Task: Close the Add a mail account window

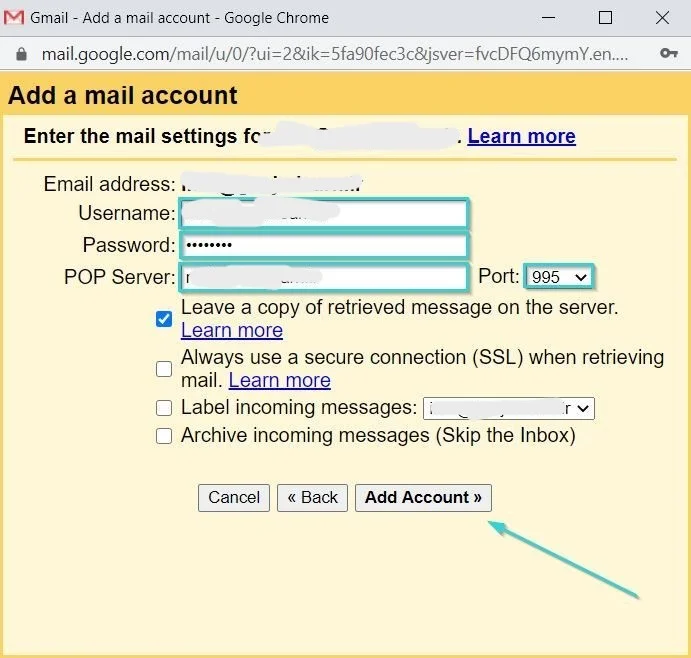Action: pos(662,18)
